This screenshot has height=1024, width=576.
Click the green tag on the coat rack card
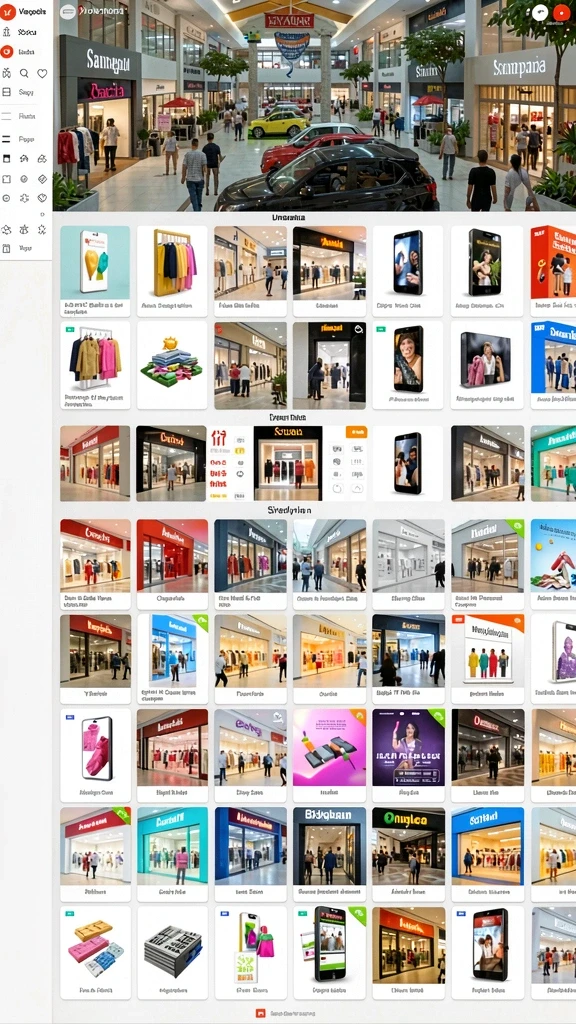click(x=70, y=330)
